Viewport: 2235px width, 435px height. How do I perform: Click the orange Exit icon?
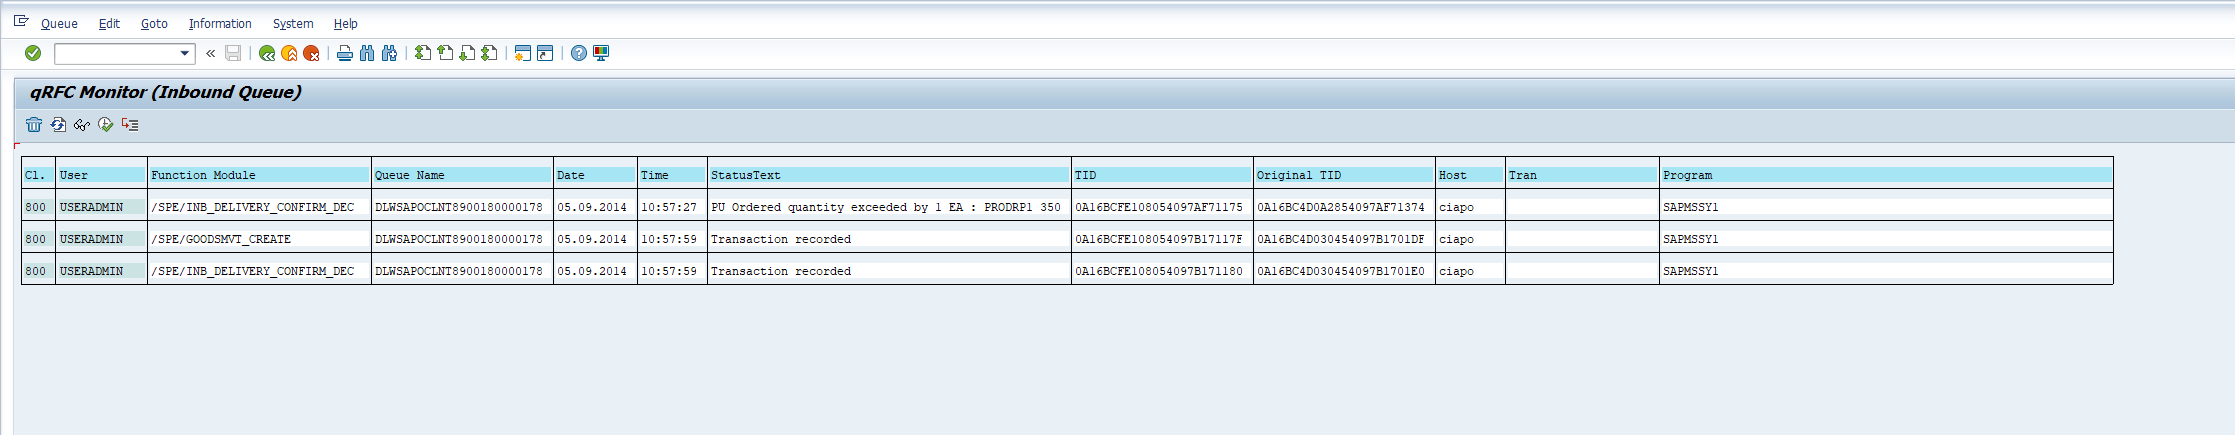click(289, 53)
